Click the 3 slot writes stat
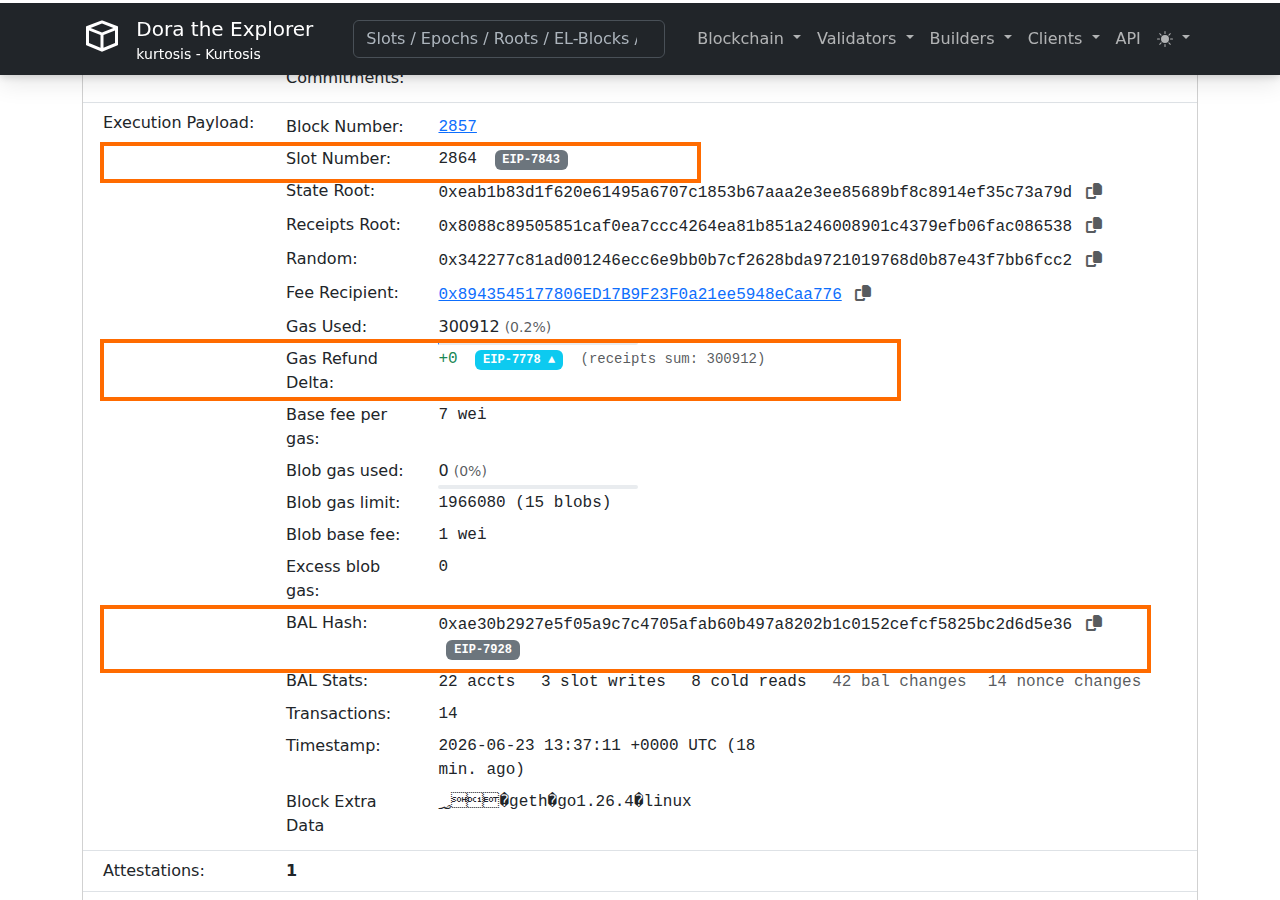1280x900 pixels. (603, 681)
